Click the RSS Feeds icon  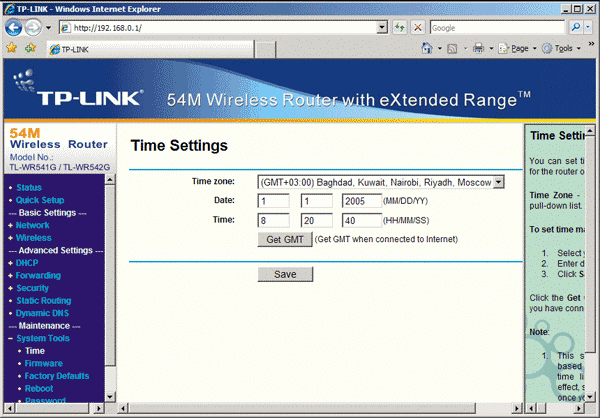[452, 49]
